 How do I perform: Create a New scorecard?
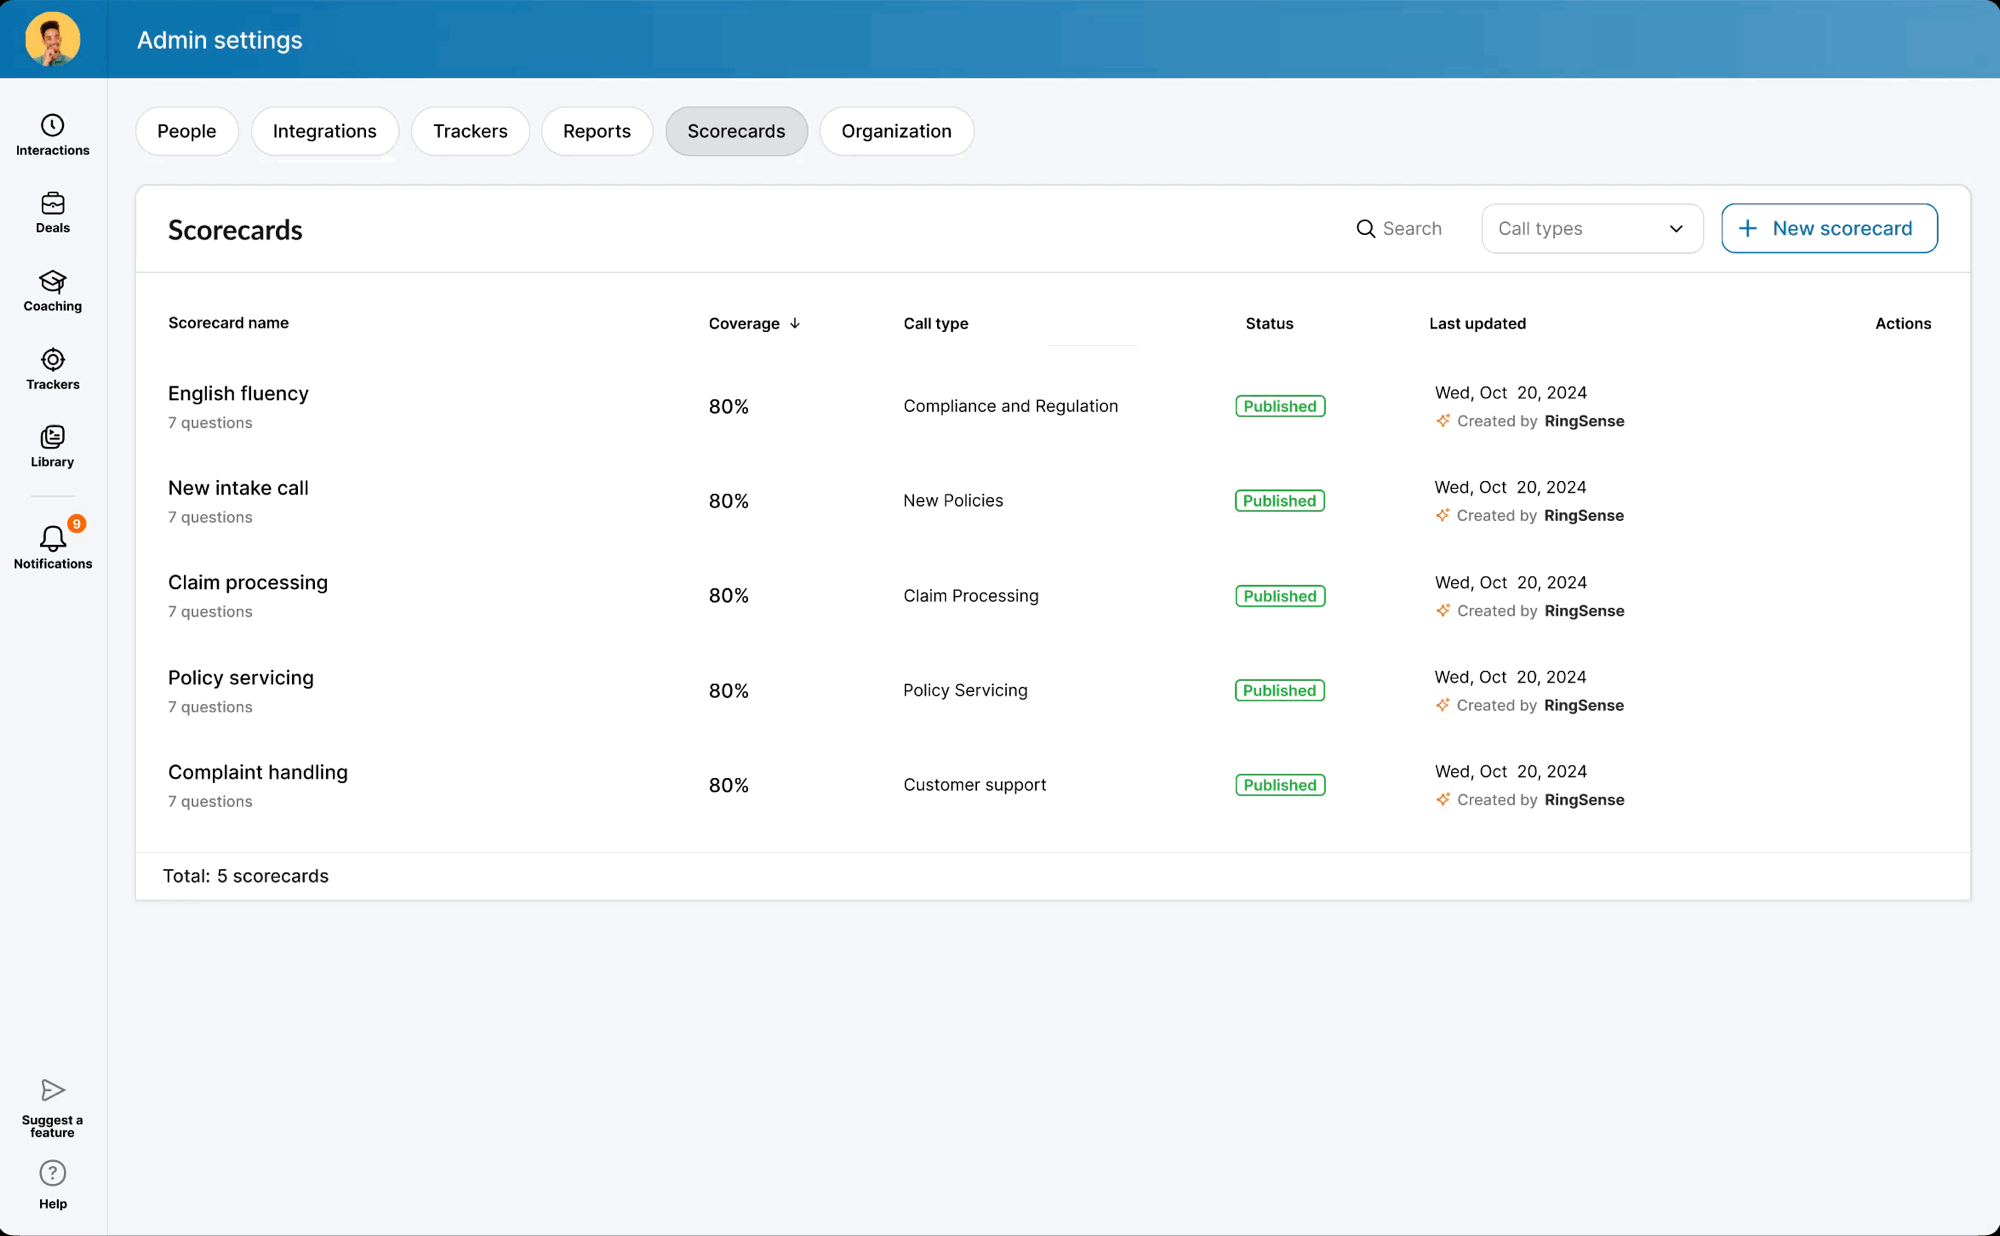[1829, 228]
